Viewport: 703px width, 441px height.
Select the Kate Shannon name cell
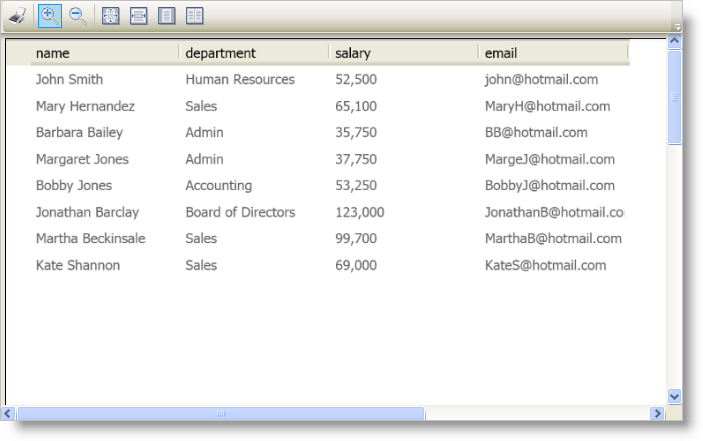tap(78, 265)
